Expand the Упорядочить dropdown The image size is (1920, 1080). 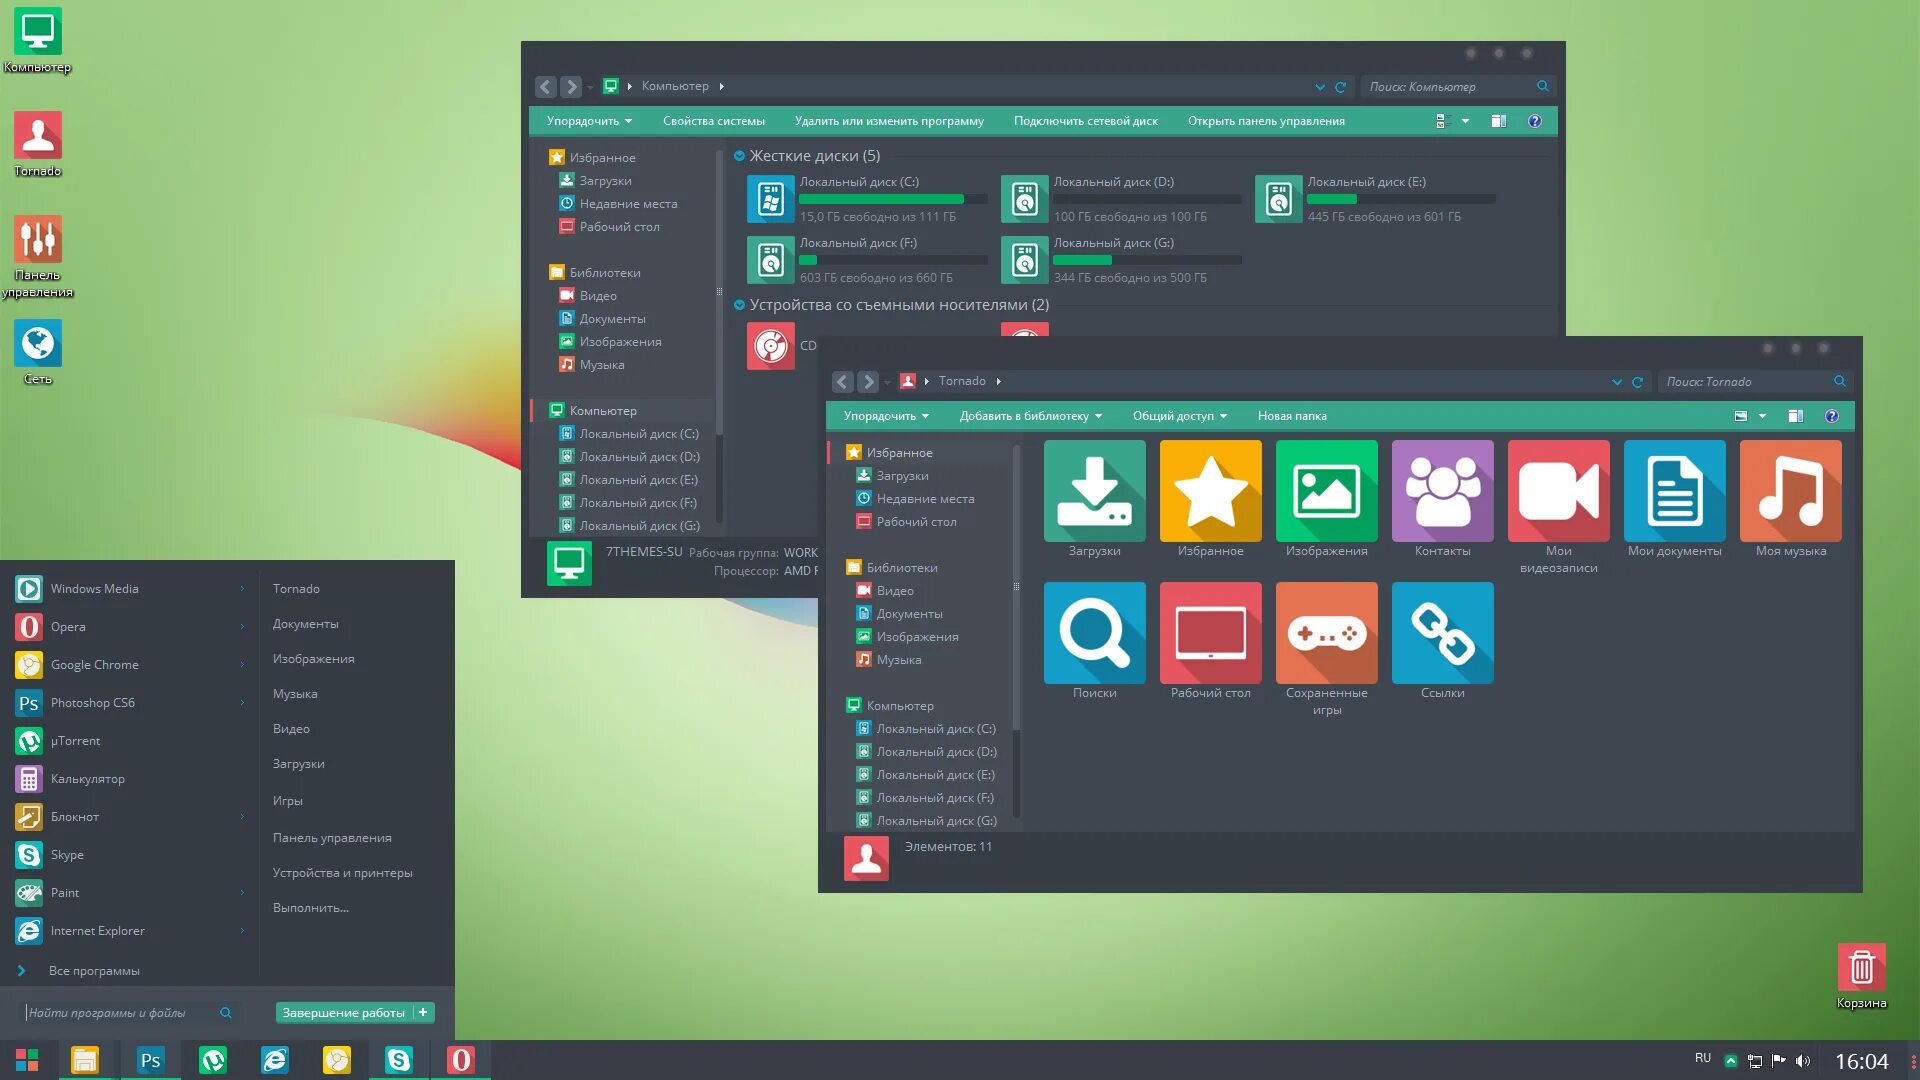pos(884,415)
